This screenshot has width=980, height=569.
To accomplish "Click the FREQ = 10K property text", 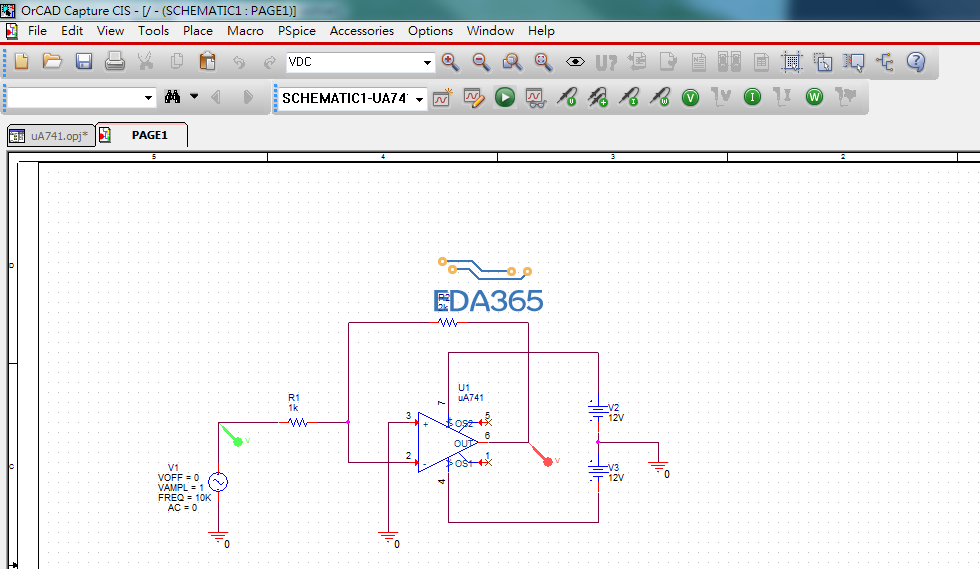I will [x=184, y=498].
